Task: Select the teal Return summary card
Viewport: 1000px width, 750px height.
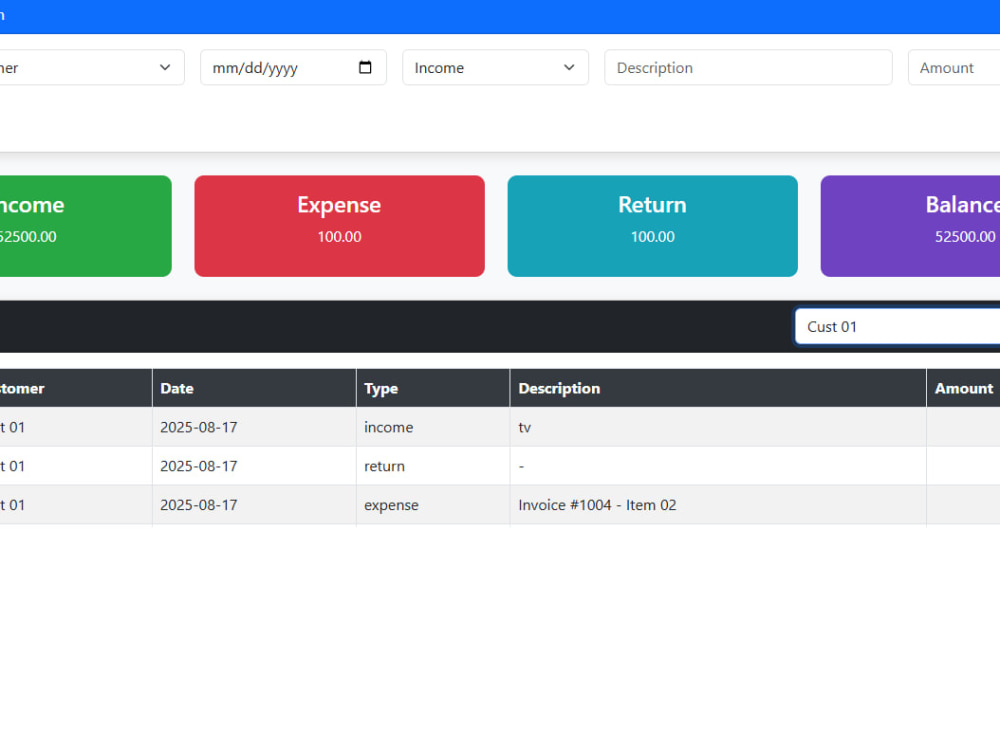Action: pyautogui.click(x=652, y=226)
